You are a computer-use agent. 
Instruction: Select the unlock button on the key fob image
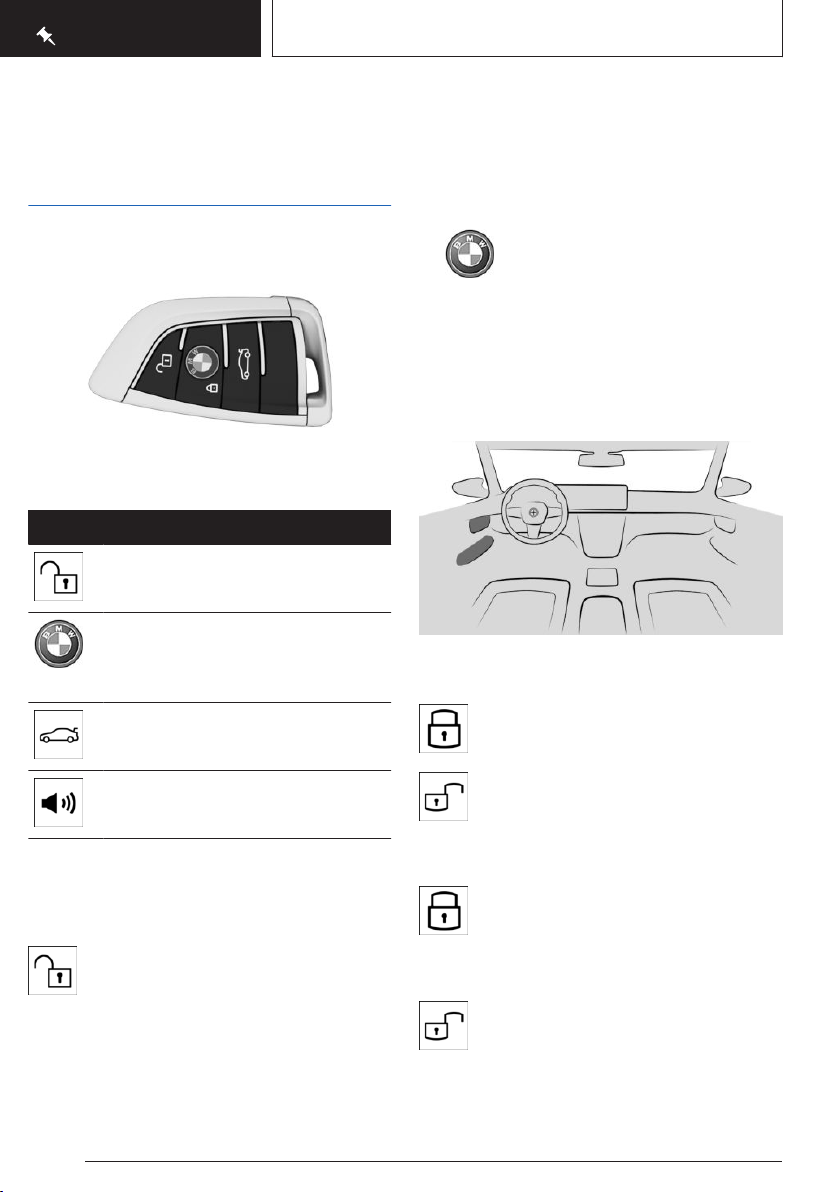point(163,363)
